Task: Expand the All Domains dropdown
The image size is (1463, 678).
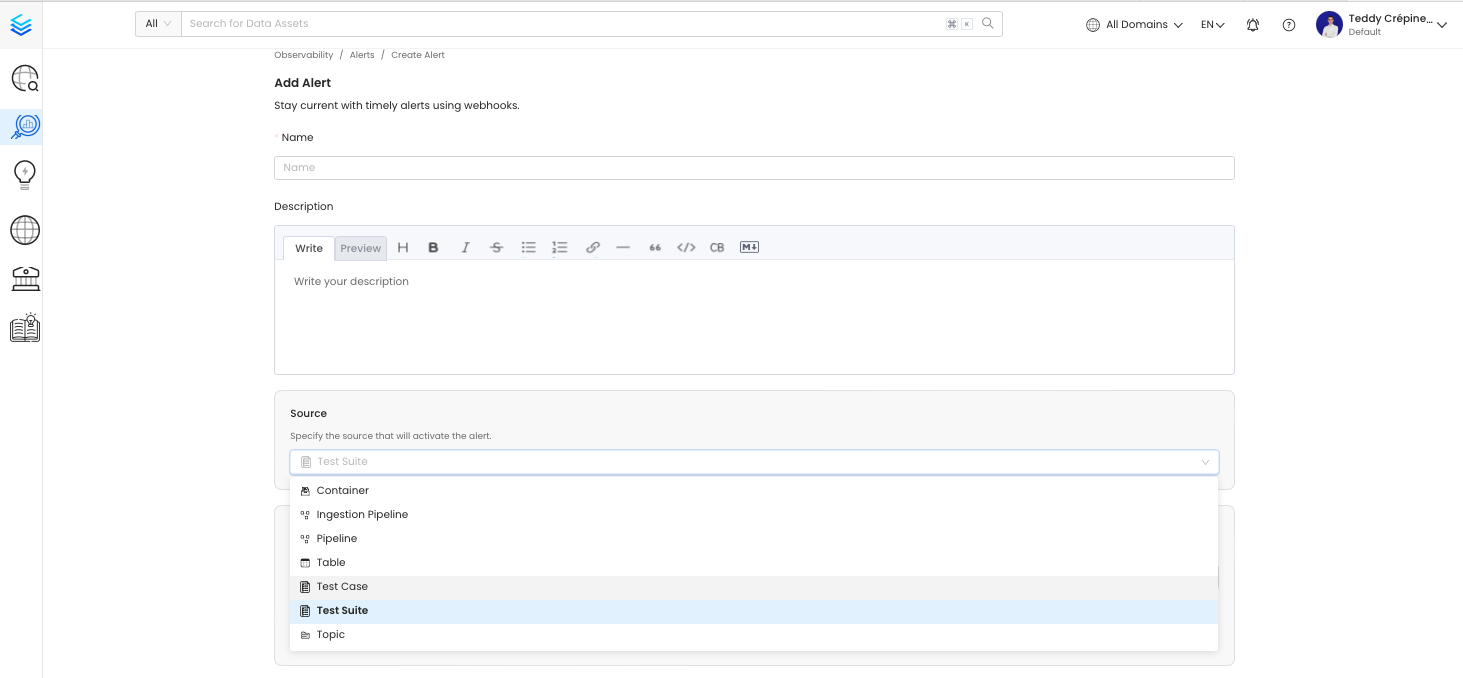Action: point(1134,25)
